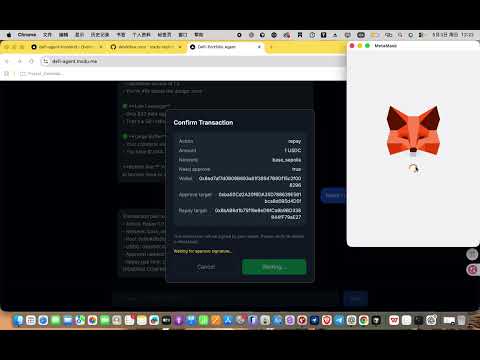The height and width of the screenshot is (360, 480).
Task: Open Google Chrome from the Dock
Action: 364,320
